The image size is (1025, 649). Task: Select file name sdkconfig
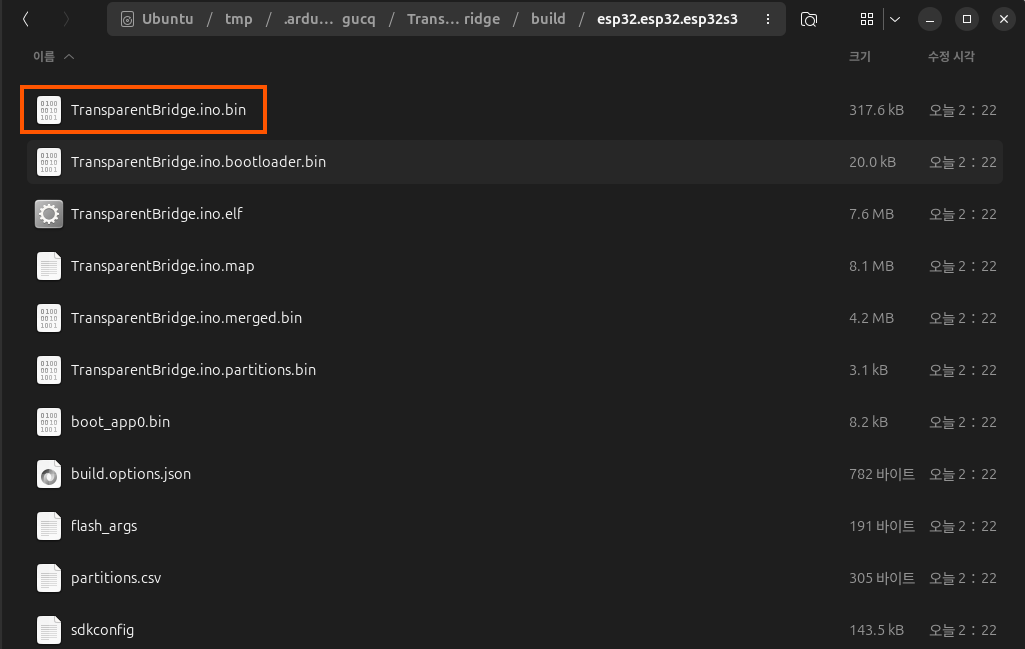[102, 630]
